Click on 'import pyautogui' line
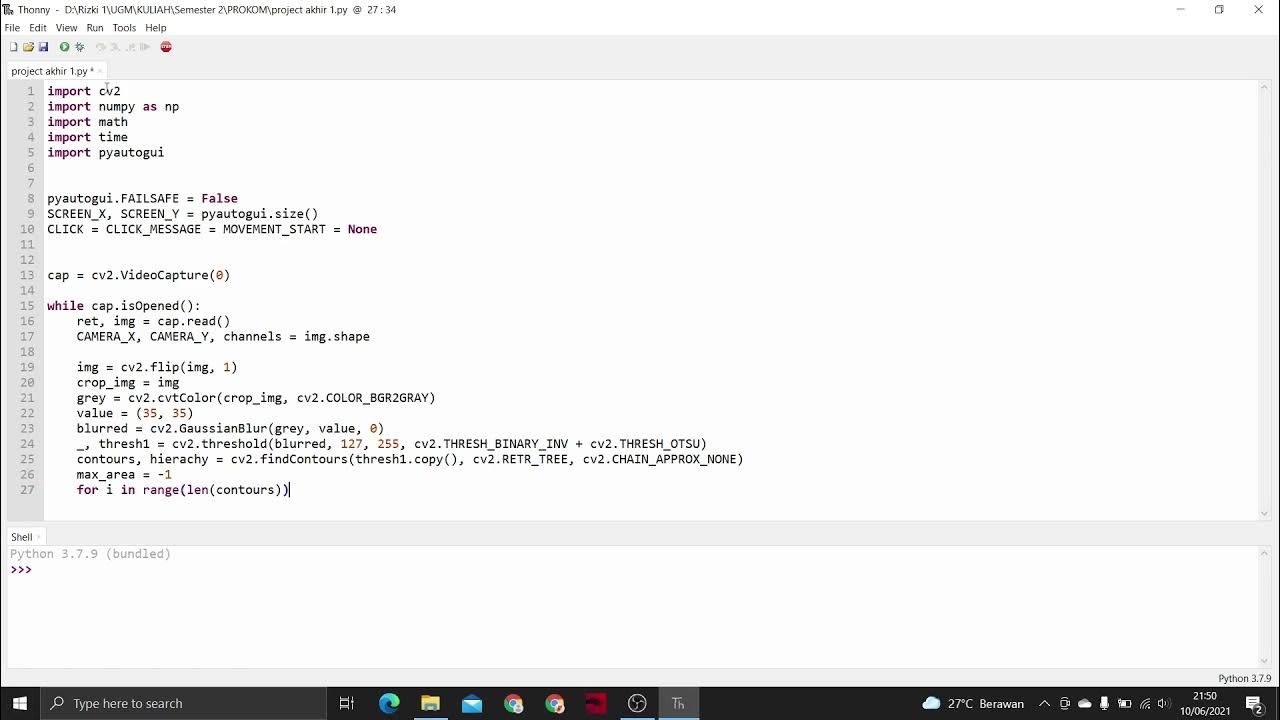The height and width of the screenshot is (720, 1280). (x=106, y=152)
